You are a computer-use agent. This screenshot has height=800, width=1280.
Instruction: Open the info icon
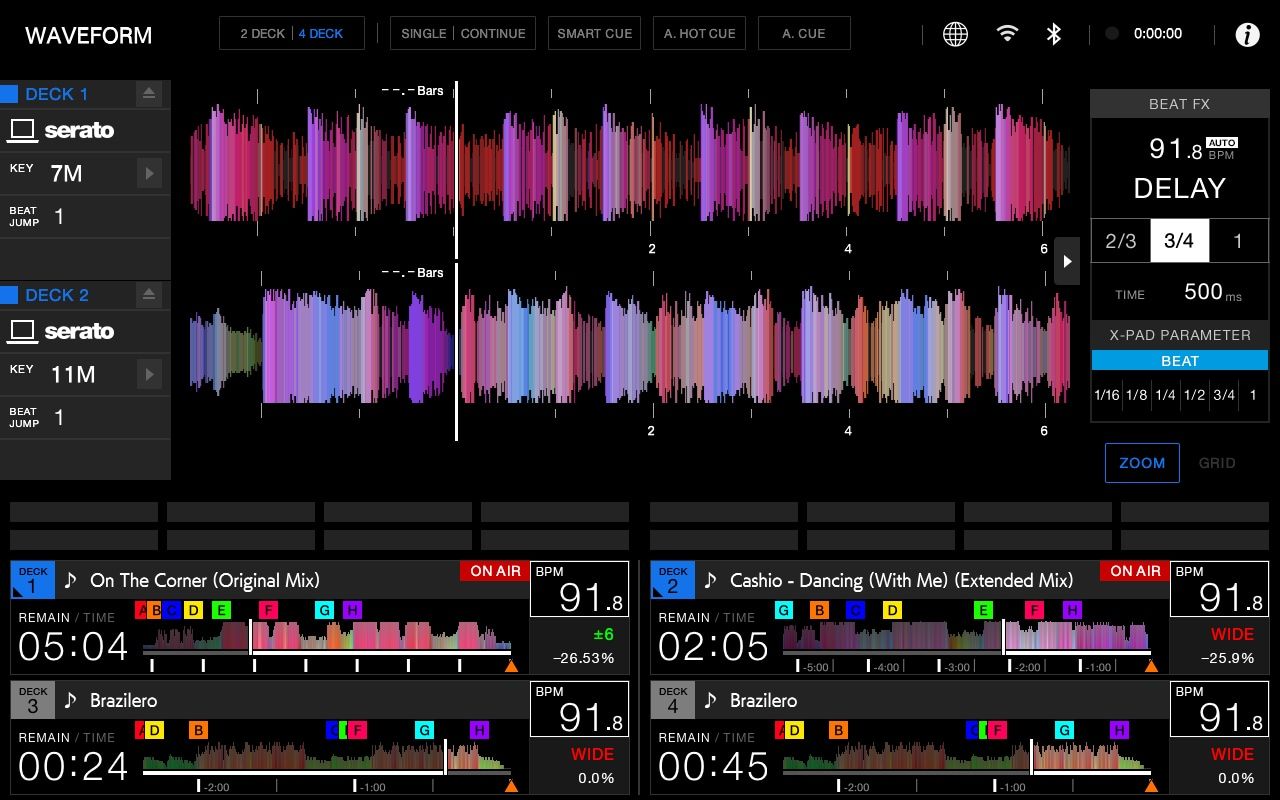click(1247, 34)
